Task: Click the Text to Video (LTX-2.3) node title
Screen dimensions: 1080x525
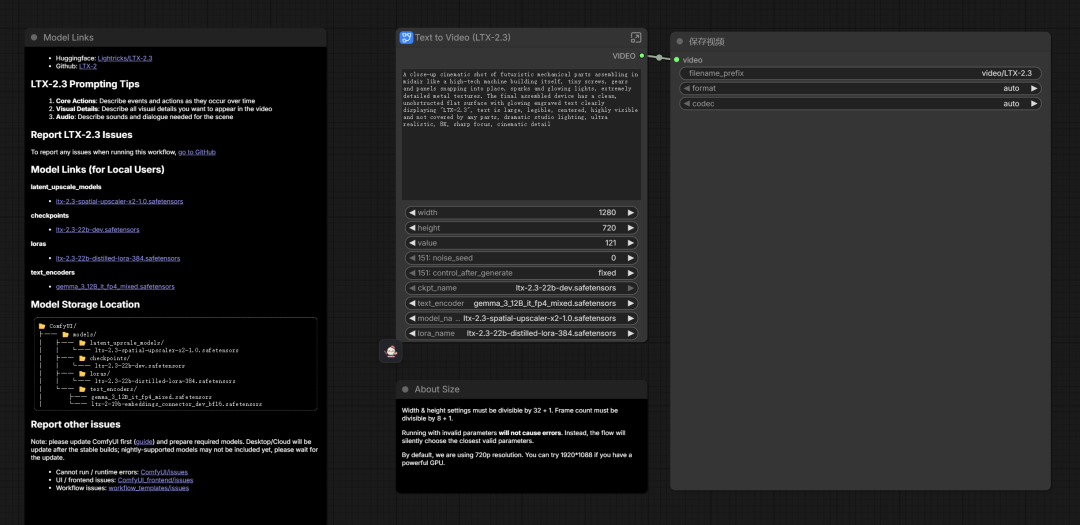Action: (x=463, y=37)
